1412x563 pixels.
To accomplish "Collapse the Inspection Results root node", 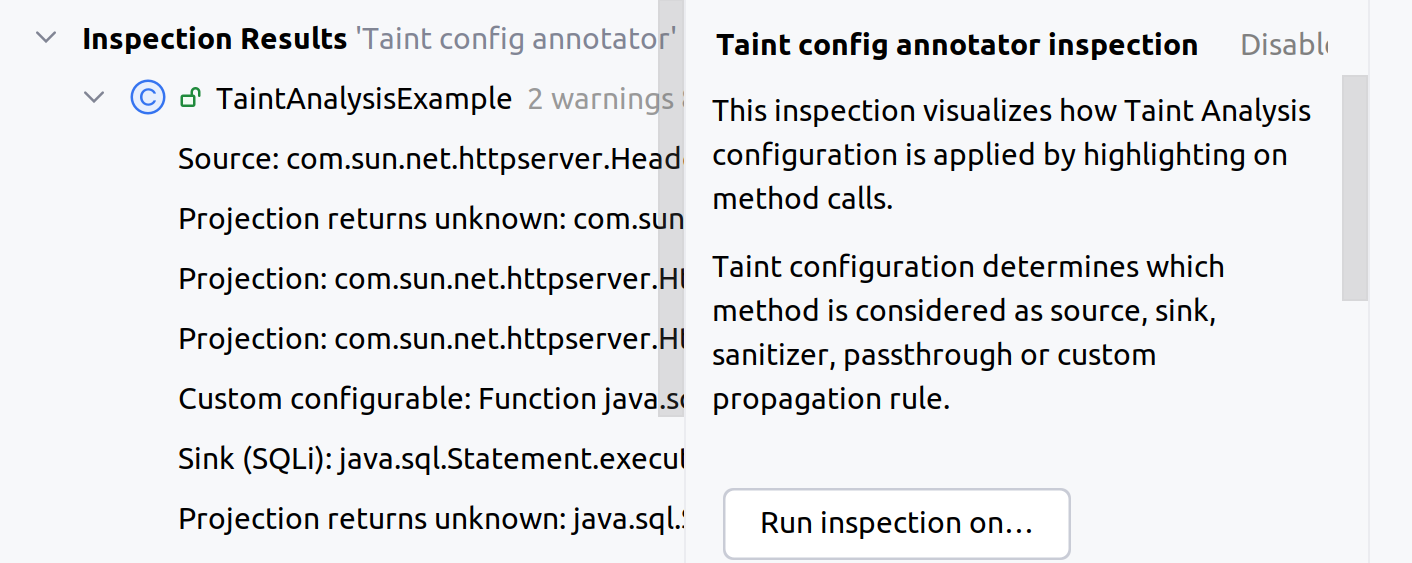I will click(x=45, y=39).
